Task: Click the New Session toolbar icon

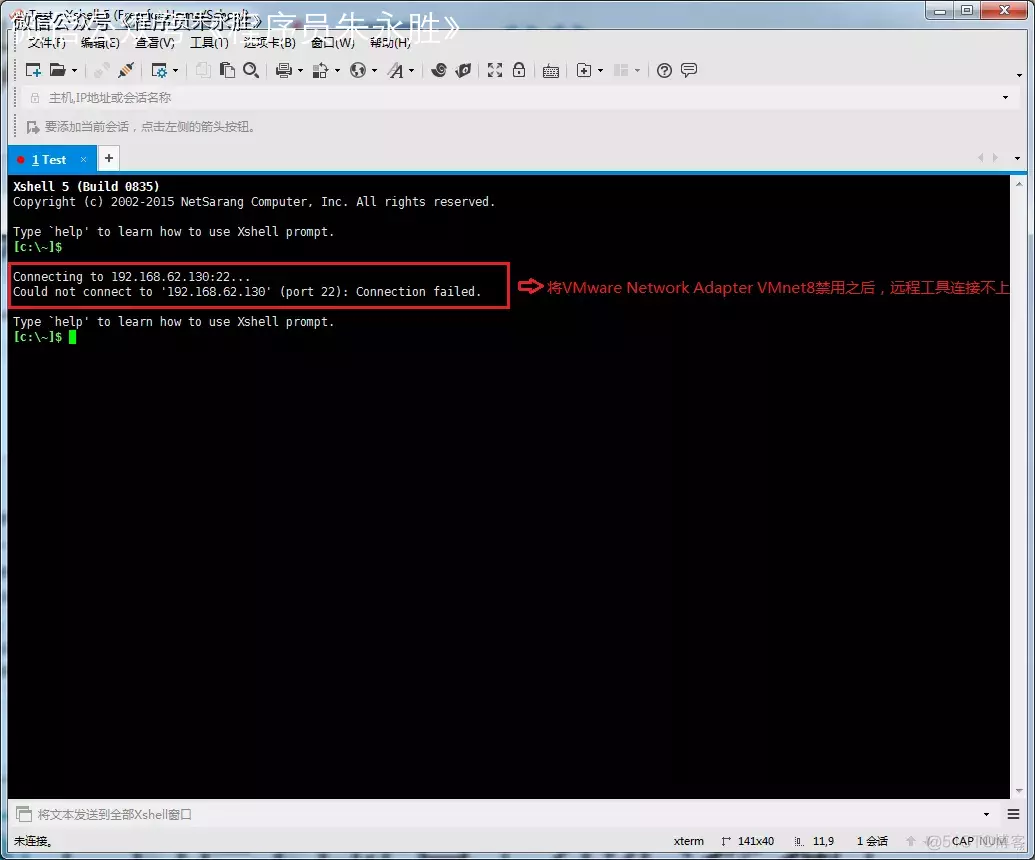Action: [x=33, y=70]
